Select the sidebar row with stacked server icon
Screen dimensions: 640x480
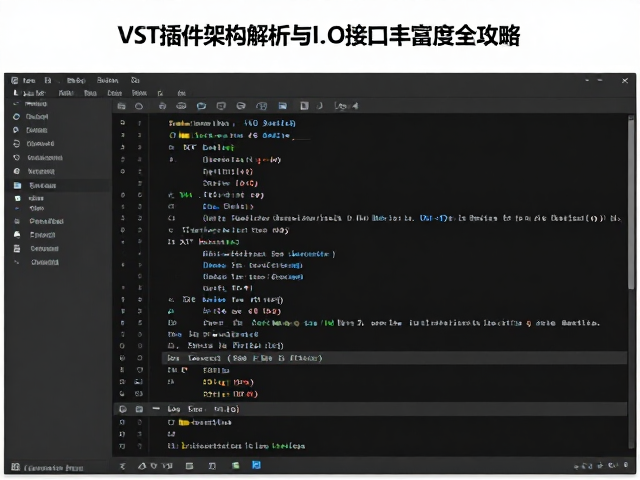pyautogui.click(x=58, y=249)
